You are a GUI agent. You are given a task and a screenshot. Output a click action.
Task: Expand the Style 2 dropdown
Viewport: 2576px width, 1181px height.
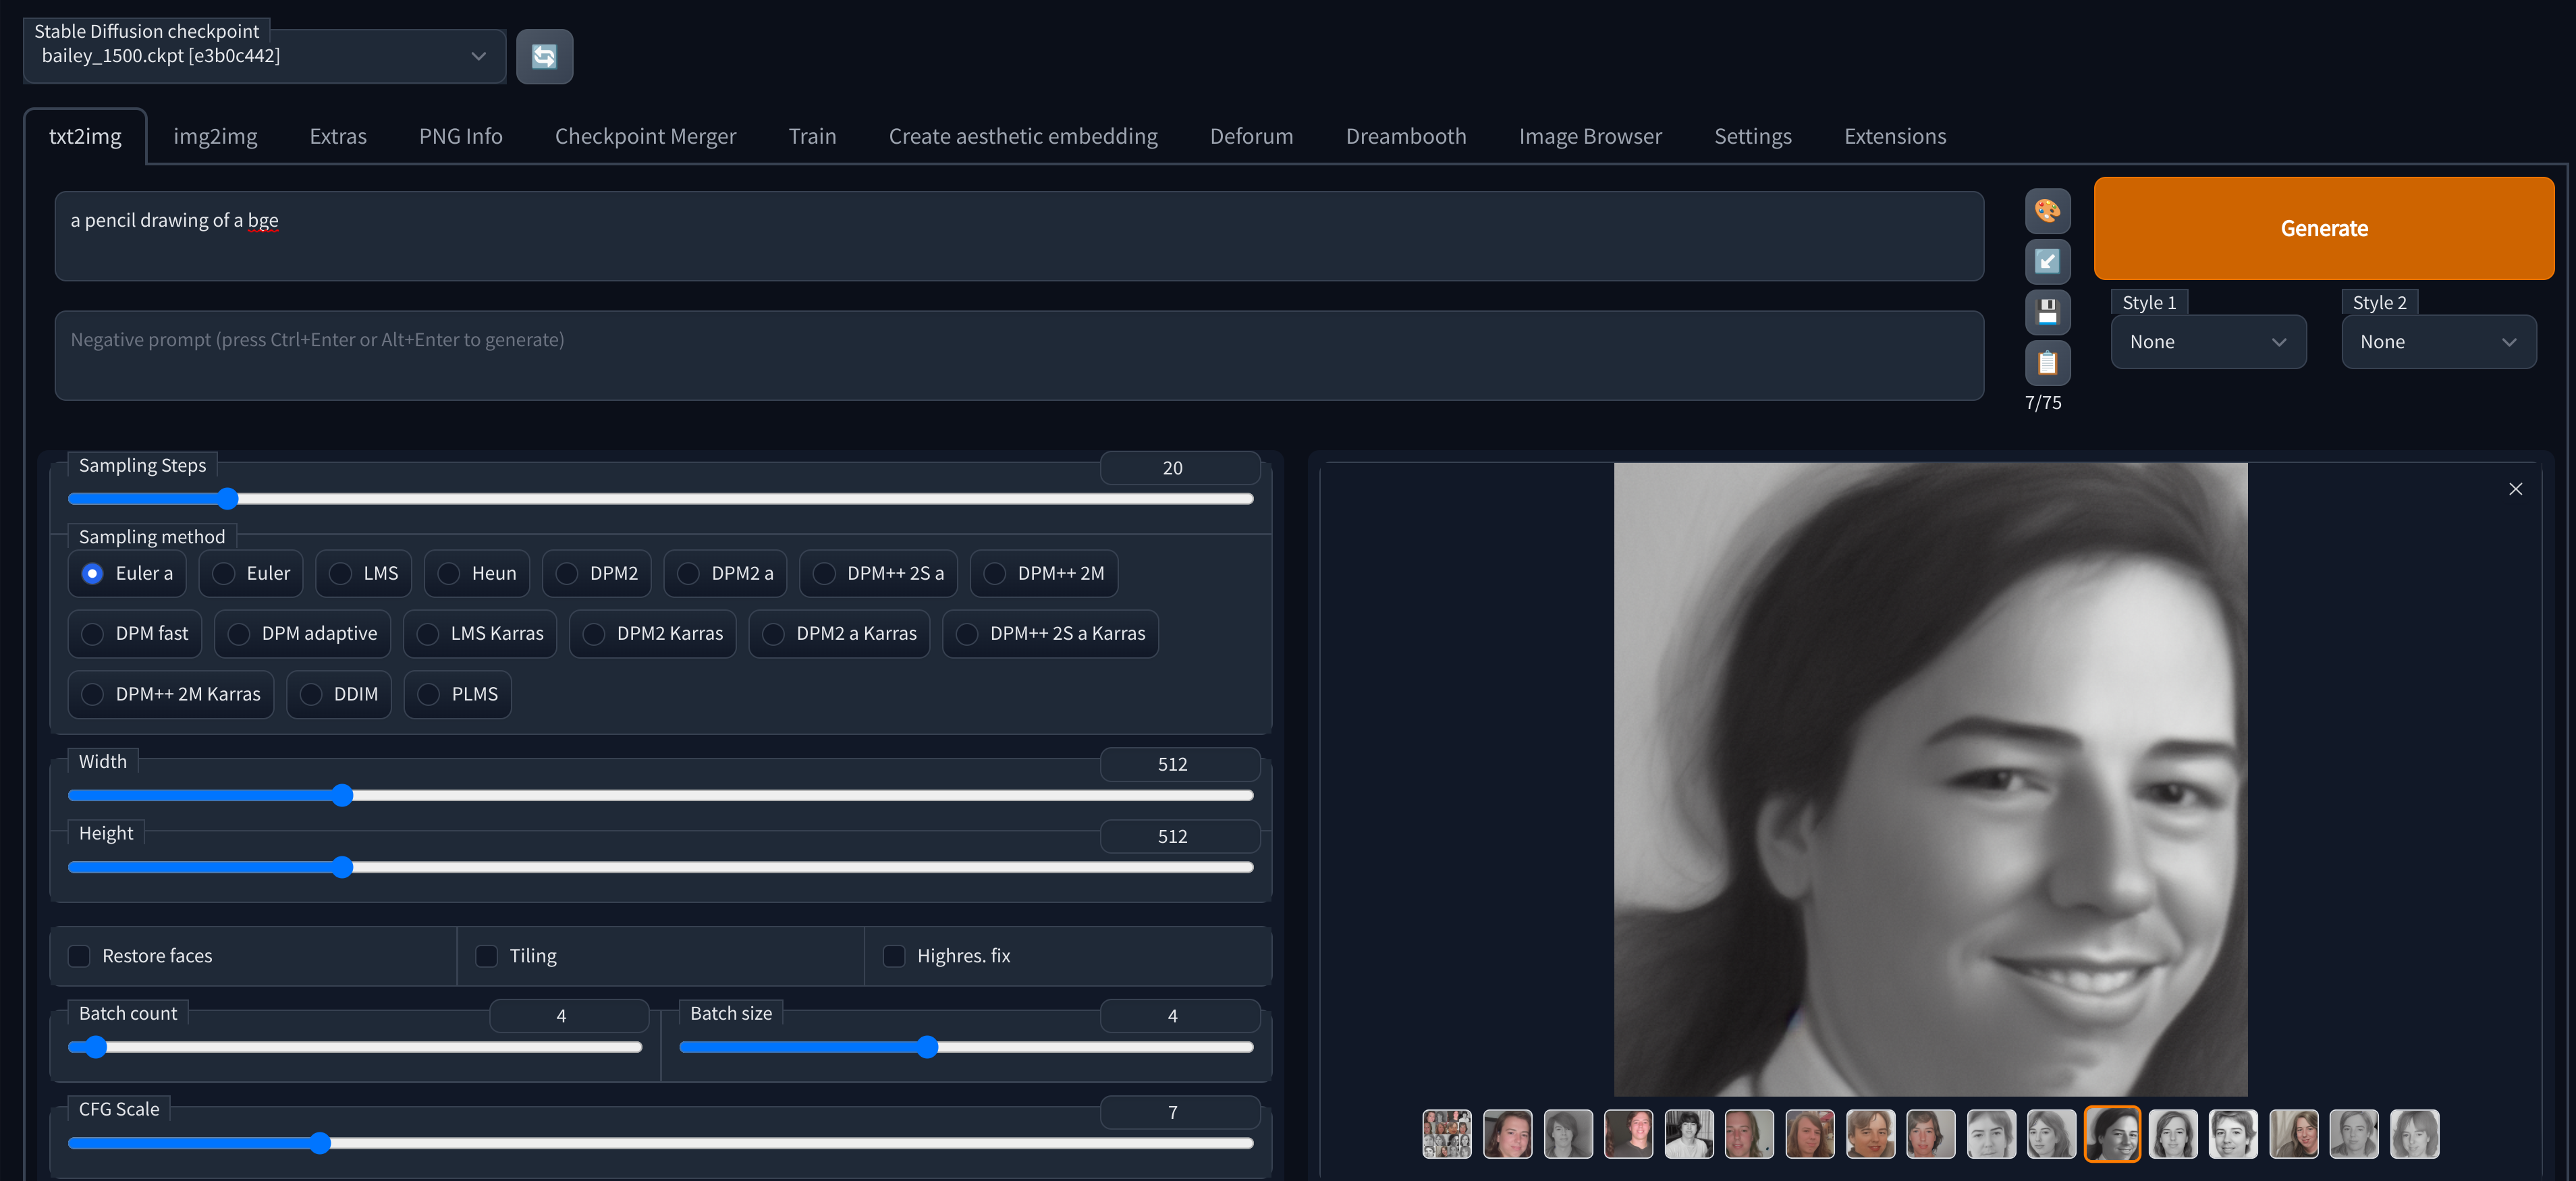pos(2437,342)
